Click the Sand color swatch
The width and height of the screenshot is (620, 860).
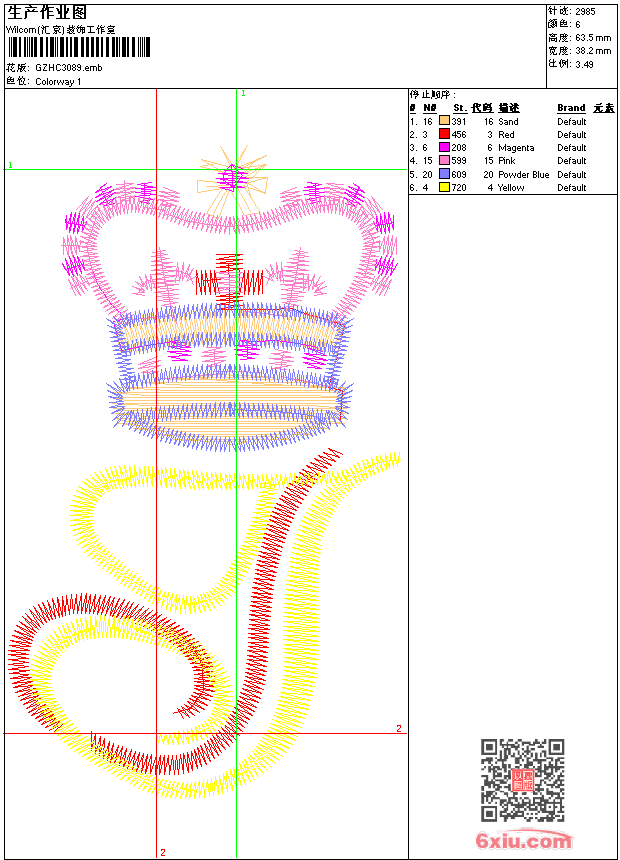(444, 121)
